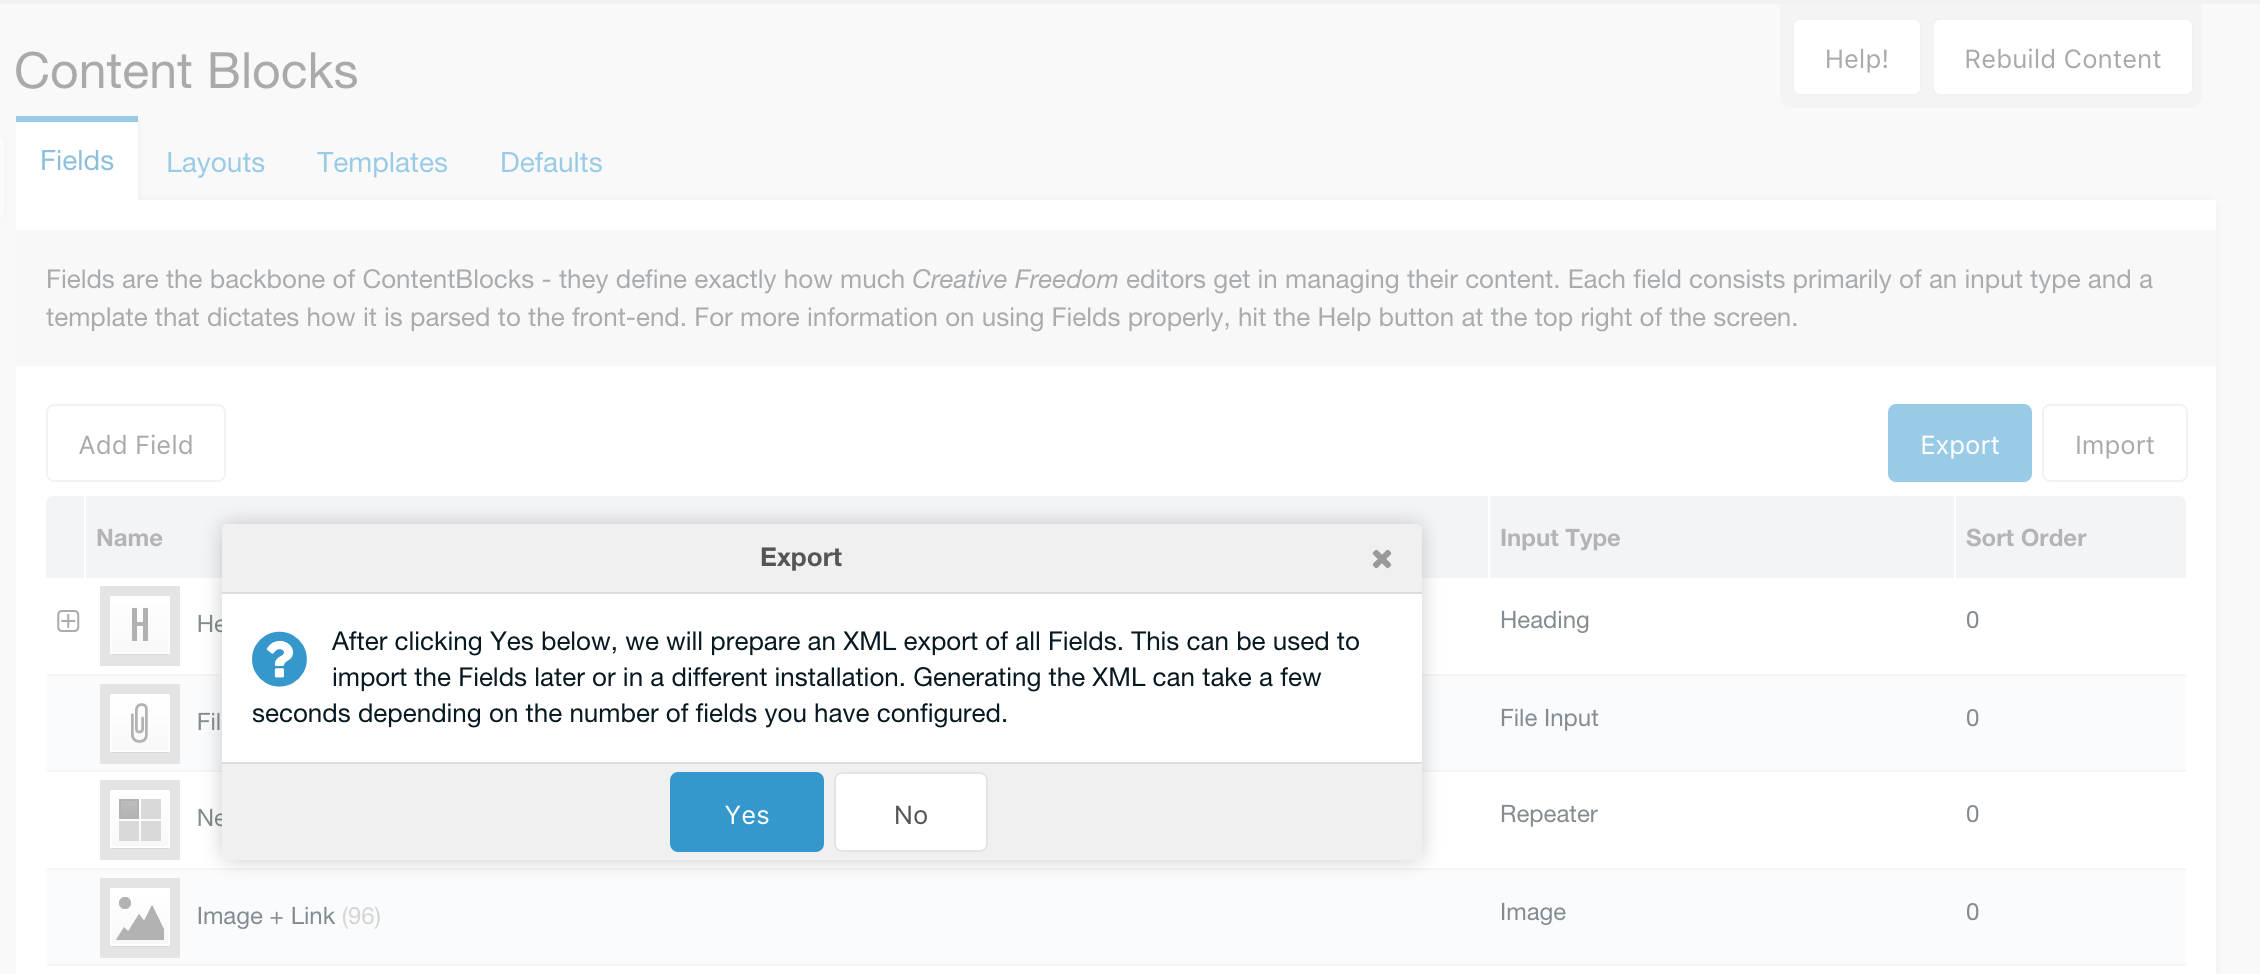The height and width of the screenshot is (974, 2260).
Task: Confirm export by clicking Yes
Action: tap(747, 812)
